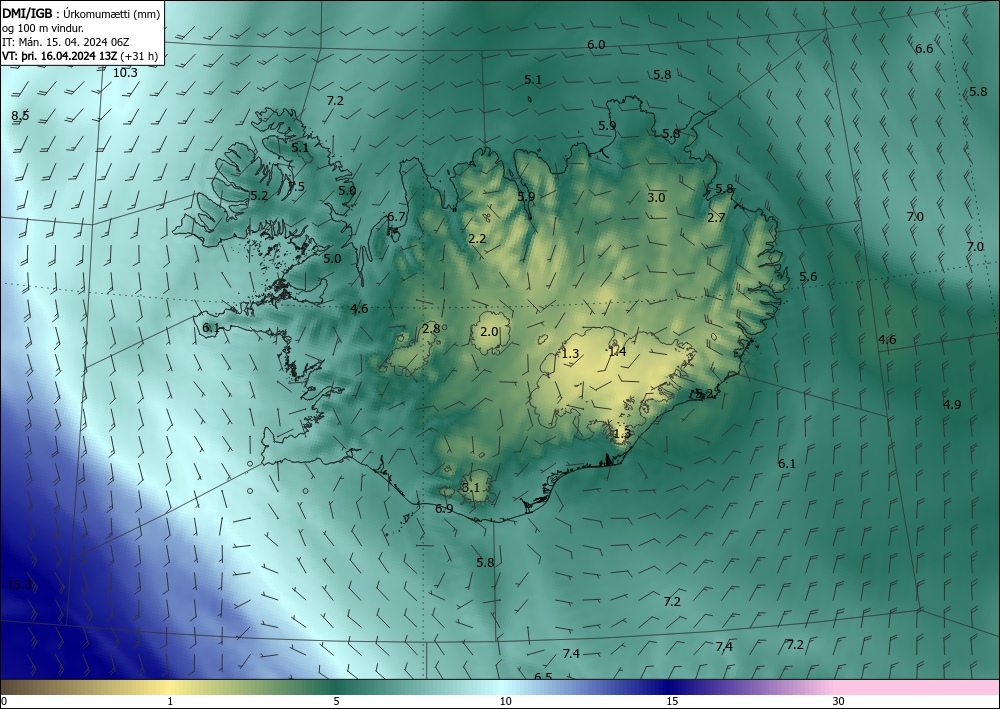Select the 6.7 value label
Viewport: 1000px width, 709px height.
[396, 217]
